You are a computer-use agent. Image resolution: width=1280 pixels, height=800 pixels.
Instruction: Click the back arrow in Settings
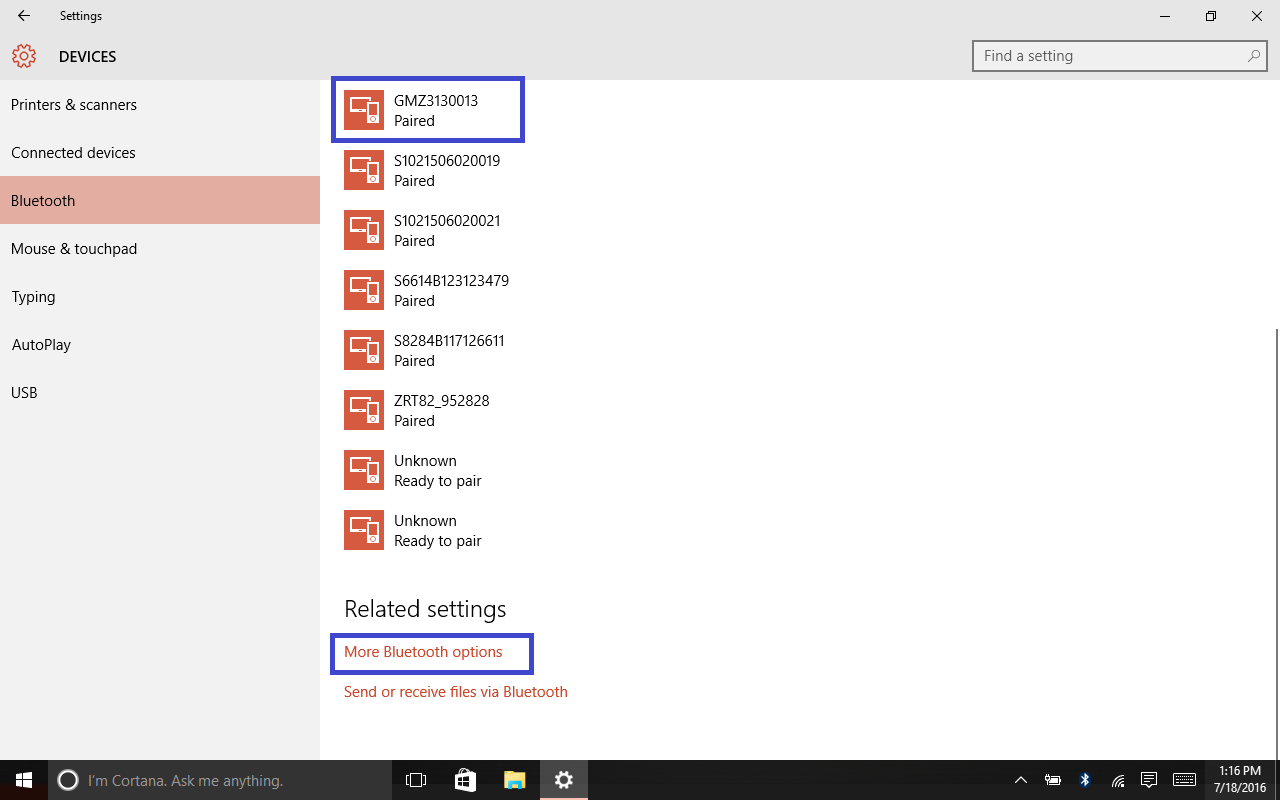click(24, 16)
